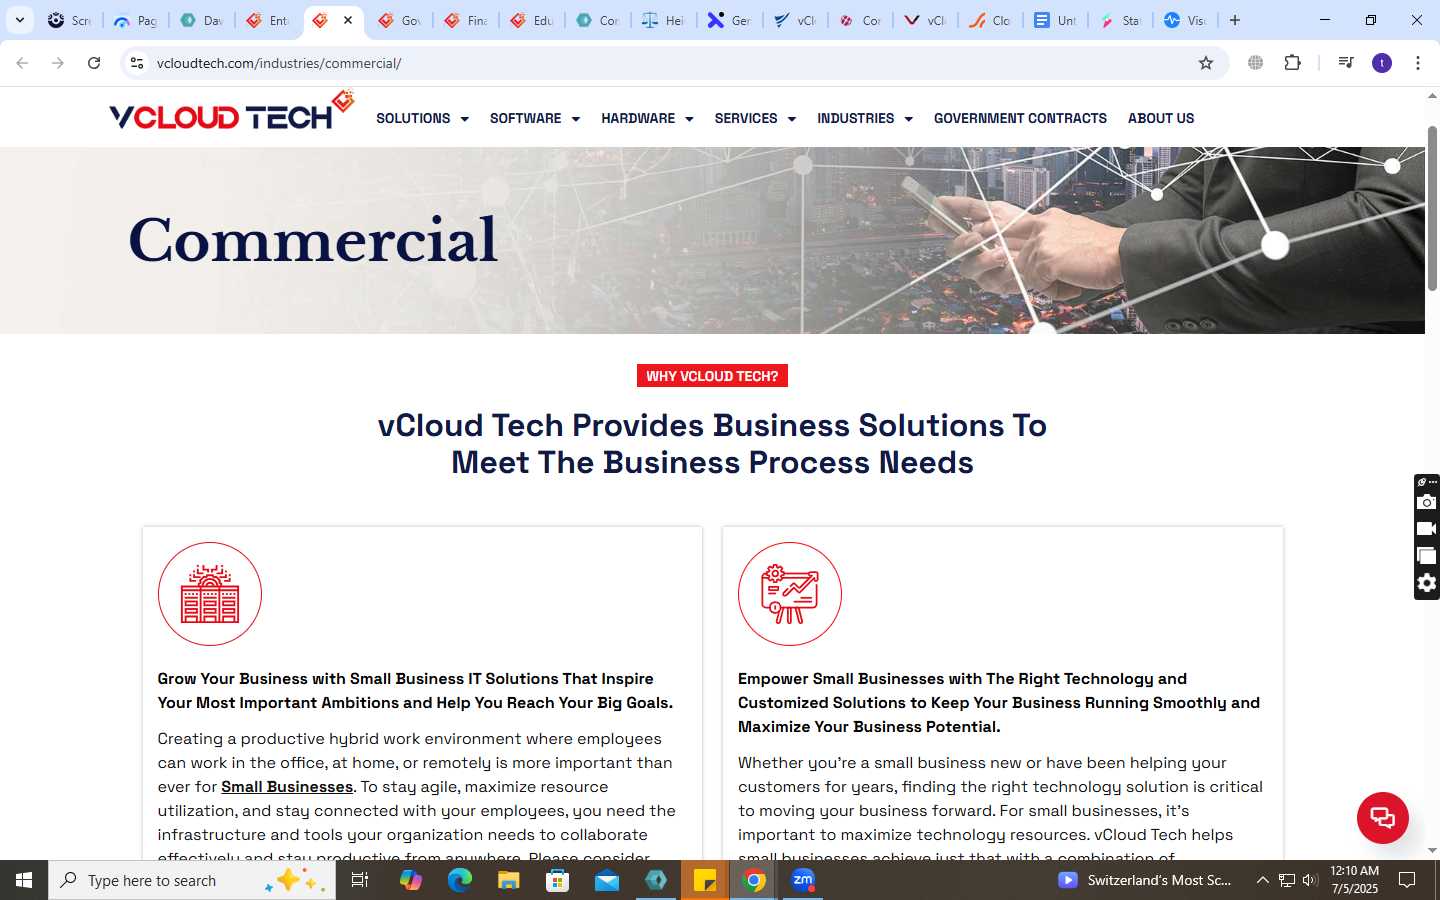This screenshot has height=900, width=1440.
Task: Switch to the 'Edu' tab
Action: (531, 20)
